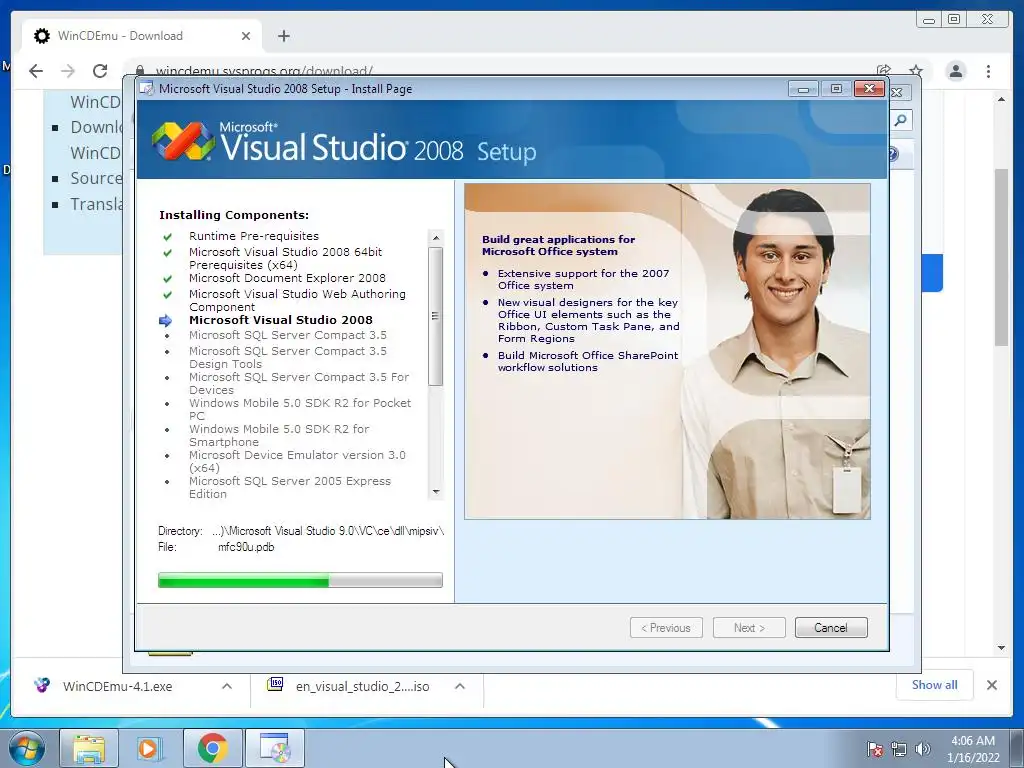The height and width of the screenshot is (768, 1024).
Task: Expand options for the iso download
Action: click(x=460, y=686)
